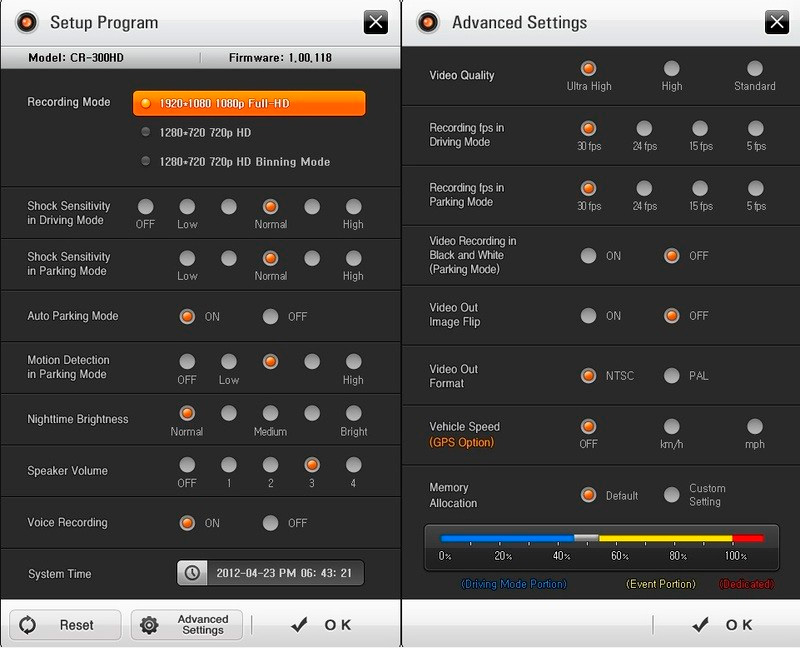Select 1920*1080 1080p Full-HD recording mode
The width and height of the screenshot is (800, 648).
tap(249, 104)
